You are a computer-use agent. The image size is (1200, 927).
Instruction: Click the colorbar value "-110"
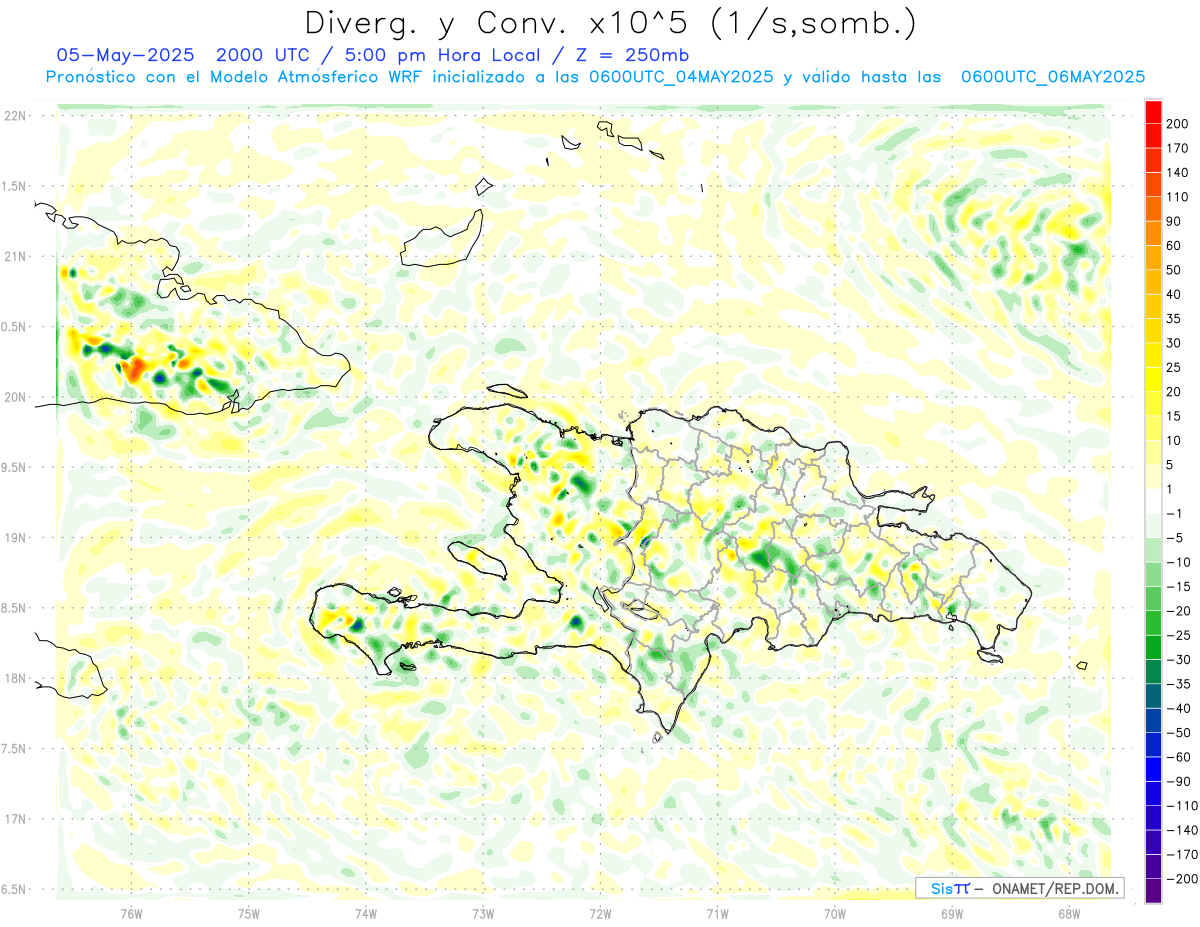click(1183, 806)
